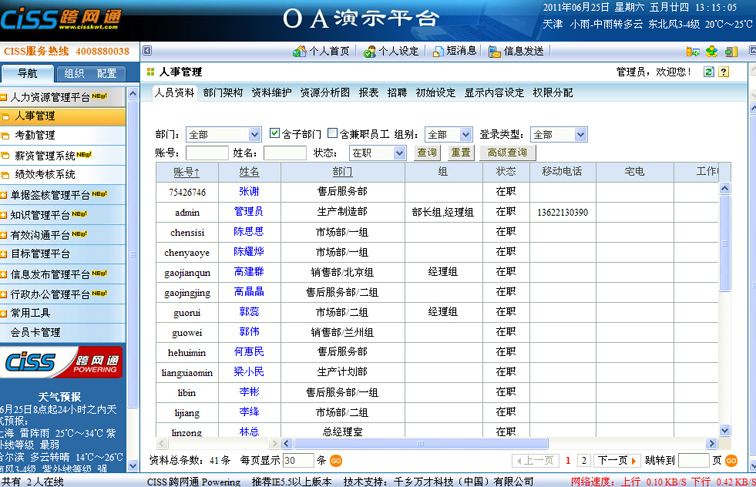756x487 pixels.
Task: Switch to the 权限分配 tab
Action: click(553, 92)
